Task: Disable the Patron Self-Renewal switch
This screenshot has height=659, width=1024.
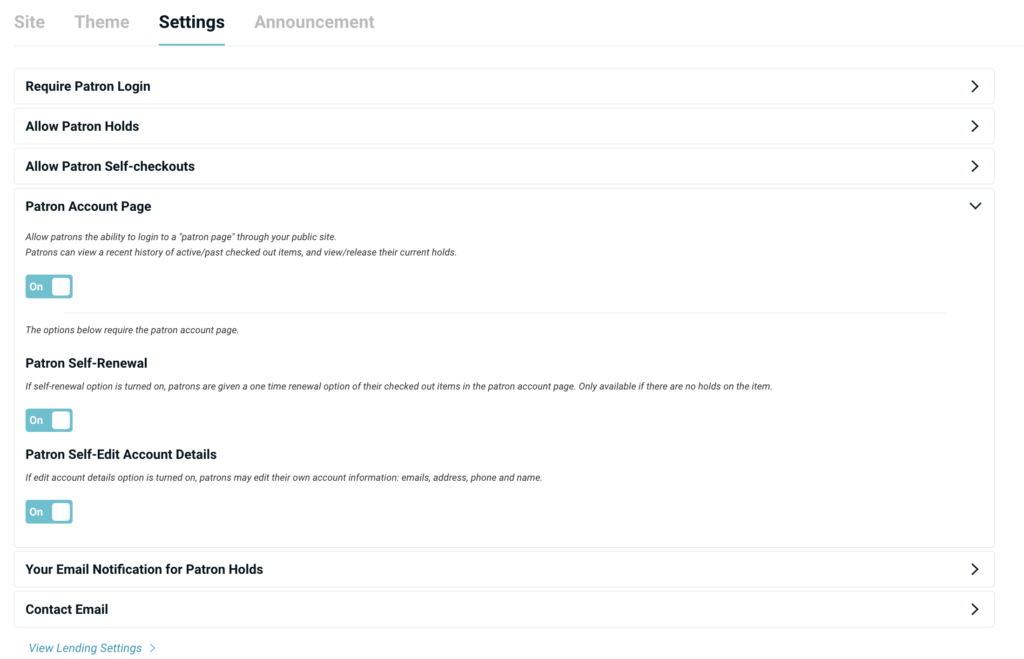Action: tap(49, 420)
